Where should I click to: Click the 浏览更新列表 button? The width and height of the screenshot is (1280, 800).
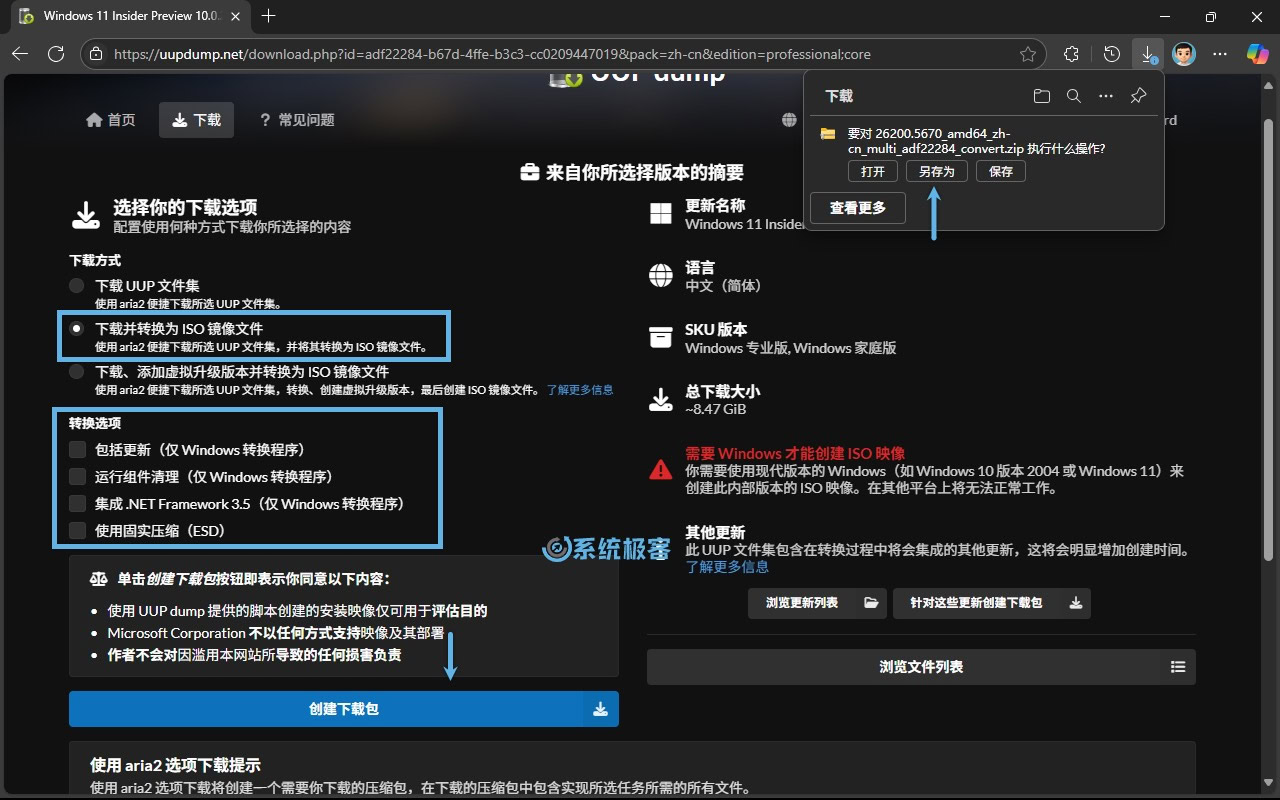[817, 603]
